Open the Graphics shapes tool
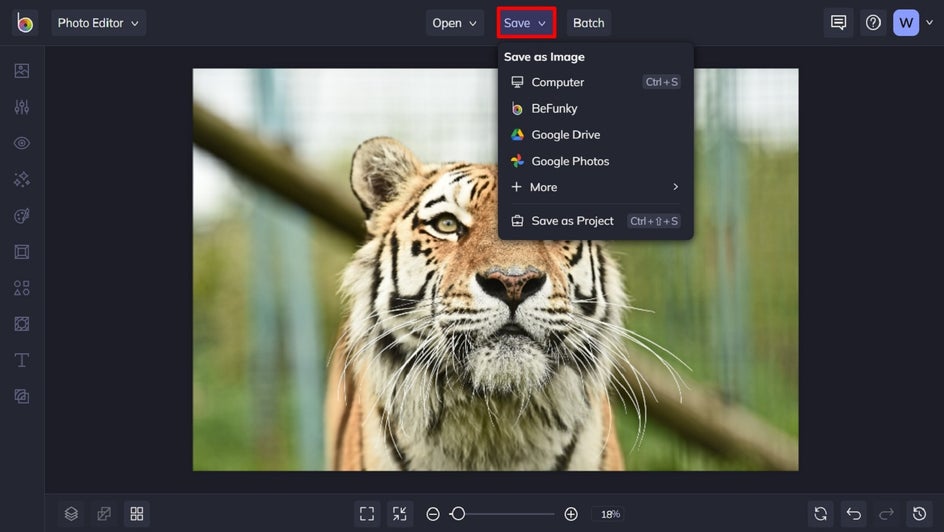944x532 pixels. pos(22,288)
